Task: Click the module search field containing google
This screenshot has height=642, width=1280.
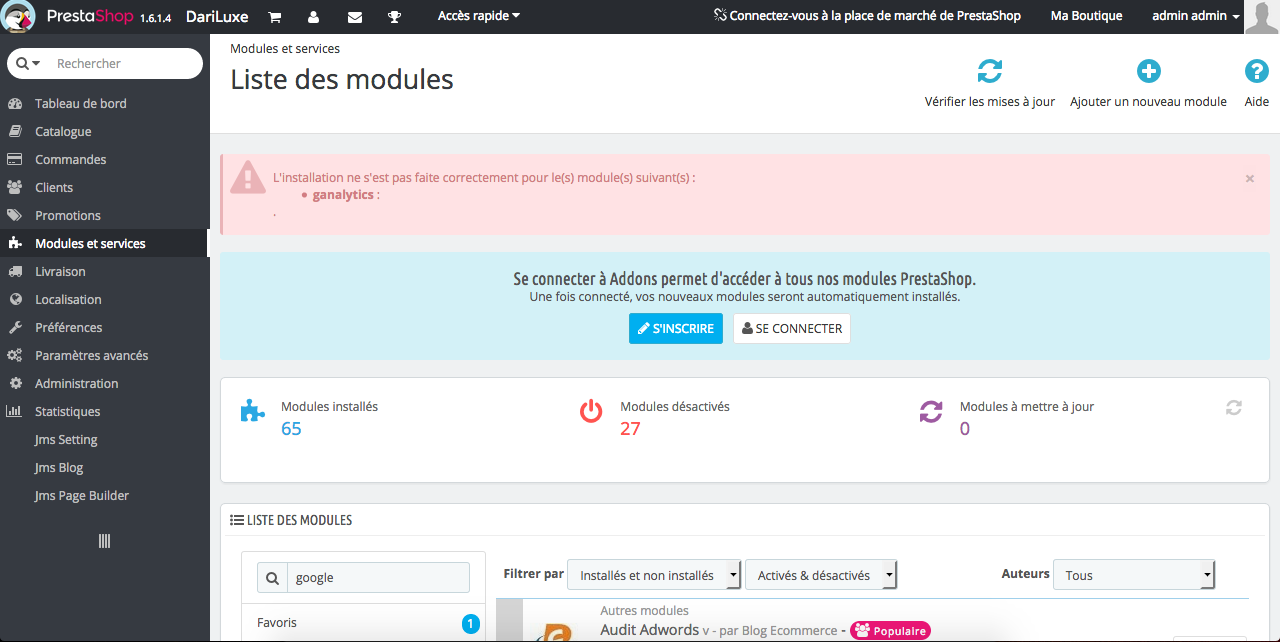Action: pos(377,577)
